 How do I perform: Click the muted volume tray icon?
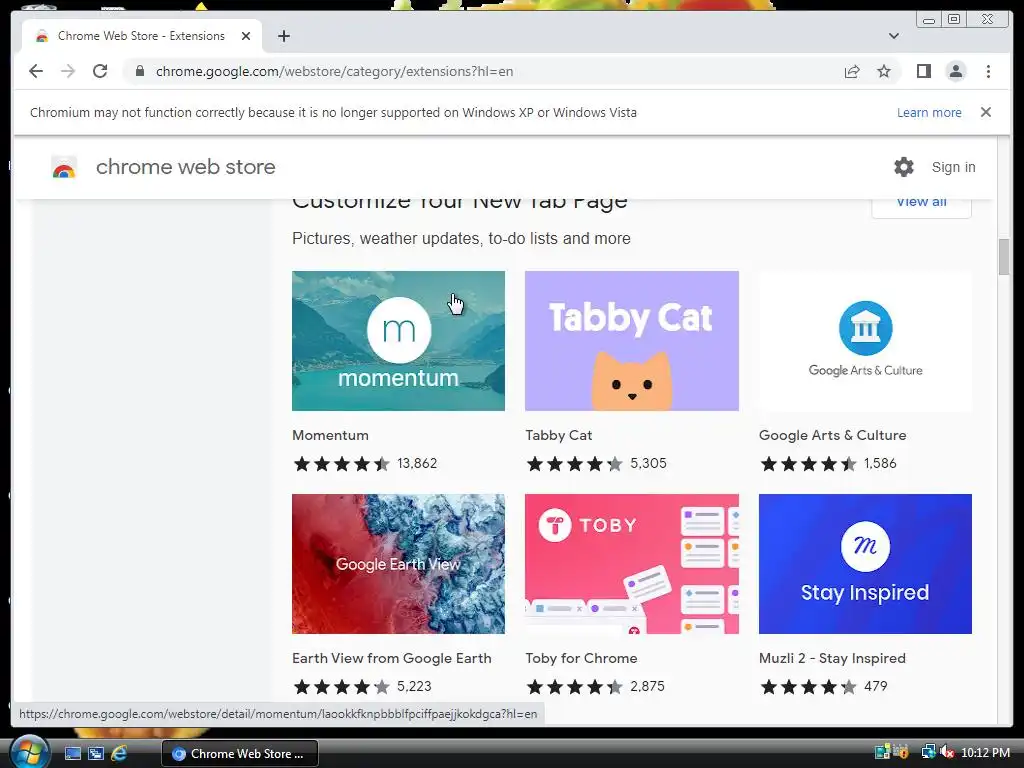pos(947,752)
